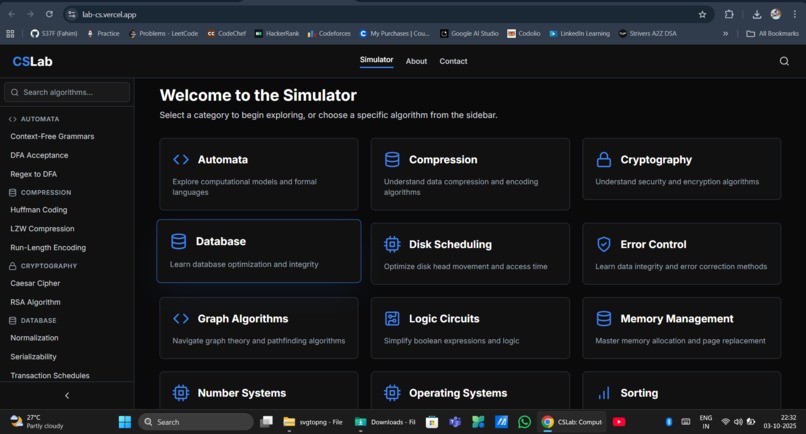The image size is (806, 434).
Task: Click the Chrome profile avatar
Action: (776, 14)
